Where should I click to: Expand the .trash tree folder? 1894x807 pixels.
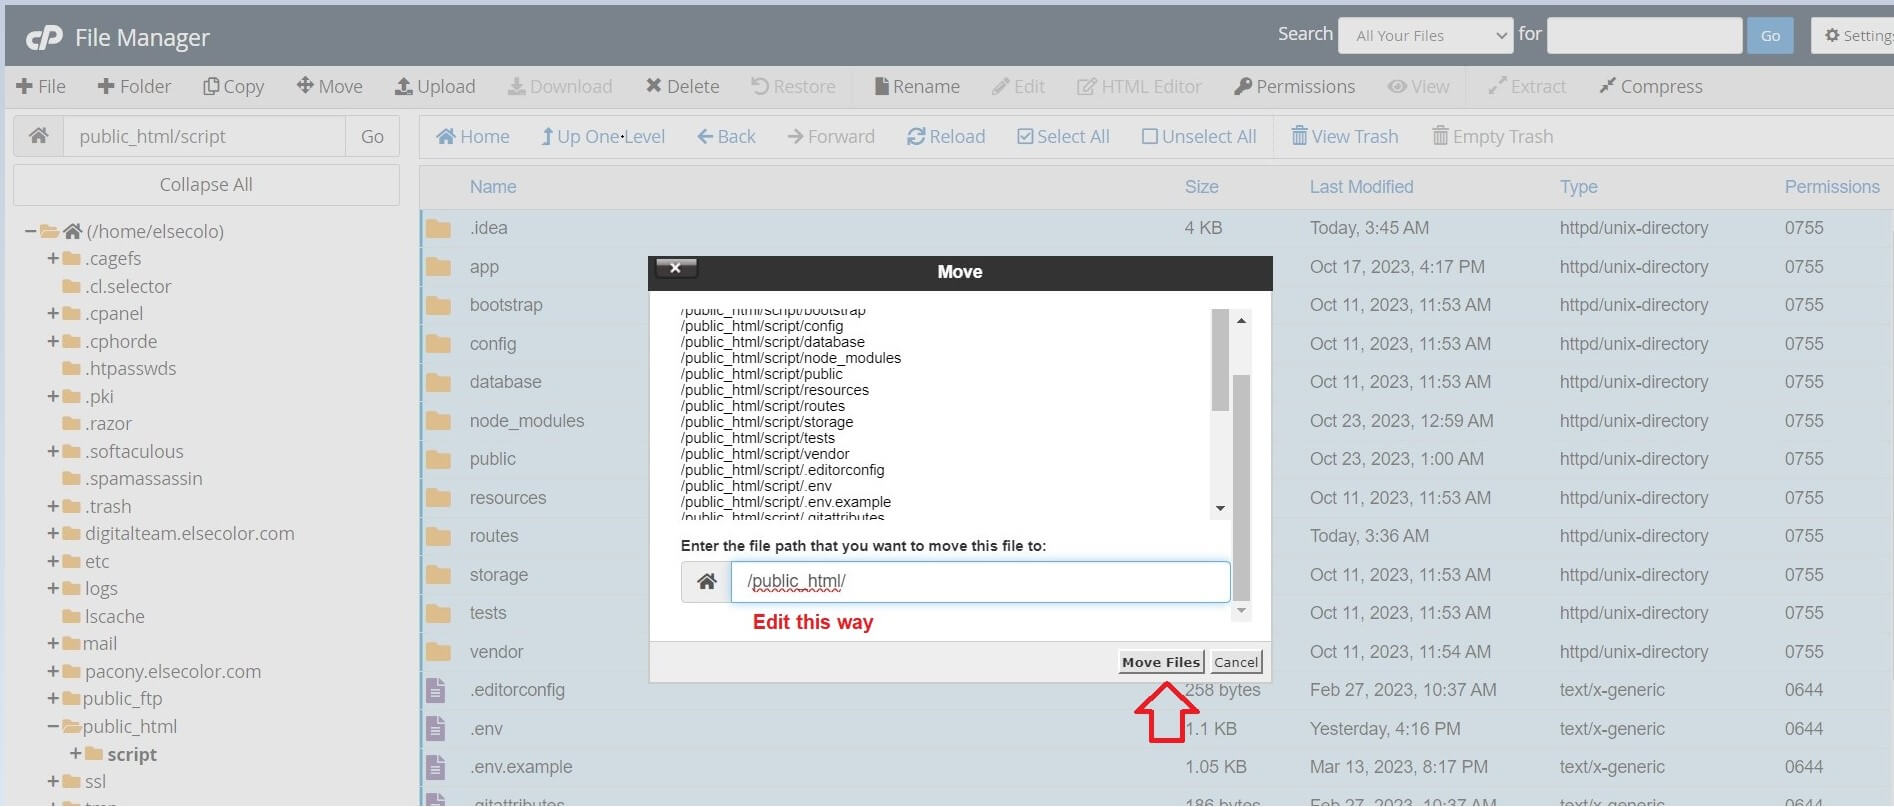53,507
